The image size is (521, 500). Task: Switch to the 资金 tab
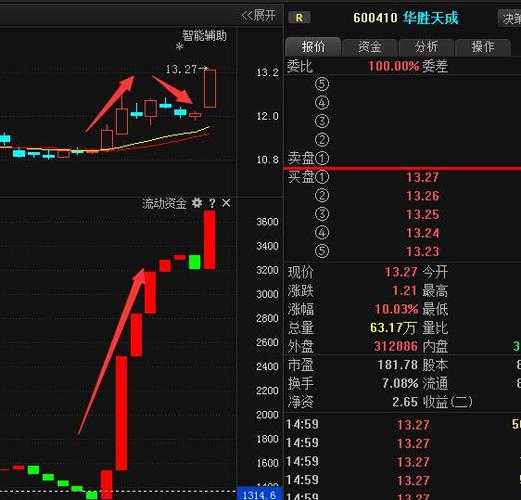370,47
